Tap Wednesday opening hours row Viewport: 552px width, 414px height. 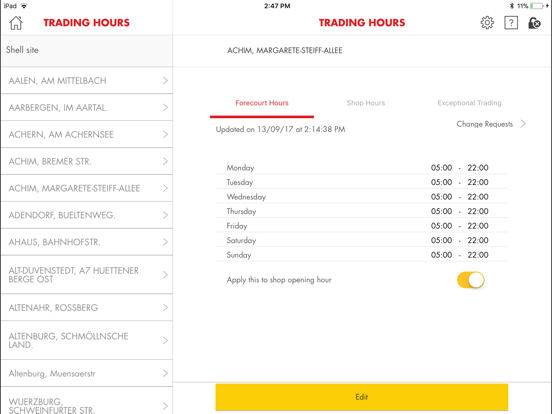tap(362, 197)
